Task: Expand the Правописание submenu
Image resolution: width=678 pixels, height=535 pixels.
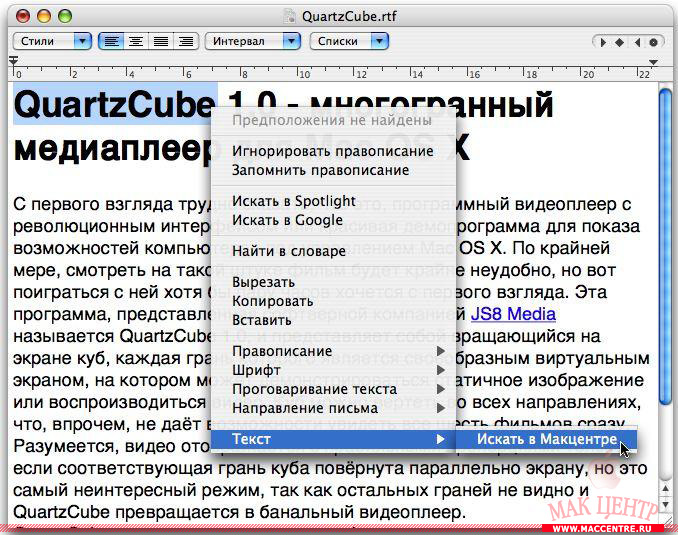Action: point(333,351)
